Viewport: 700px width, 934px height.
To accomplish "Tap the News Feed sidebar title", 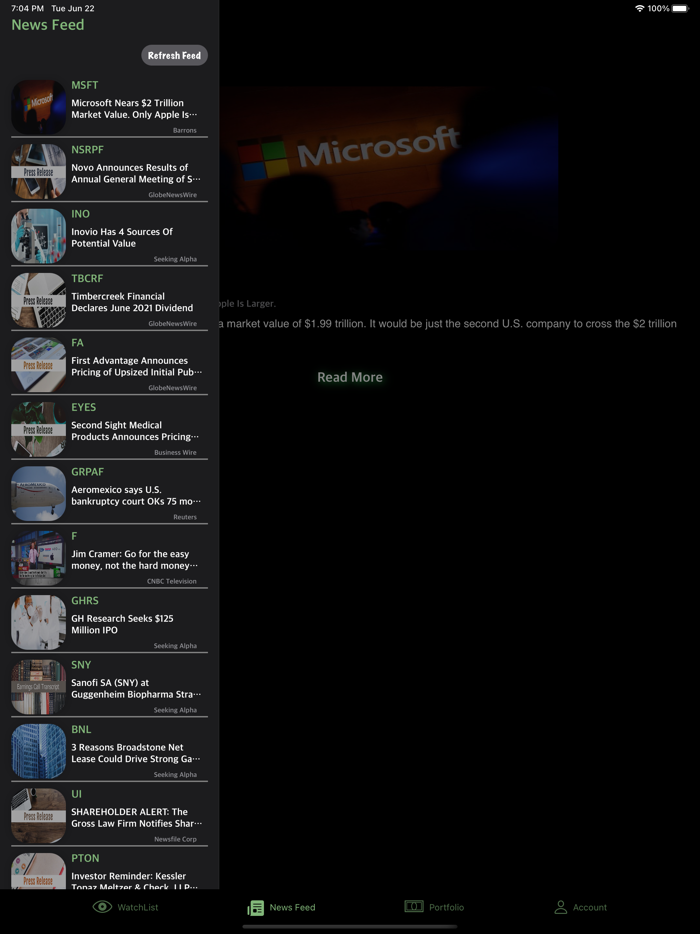I will coord(48,25).
